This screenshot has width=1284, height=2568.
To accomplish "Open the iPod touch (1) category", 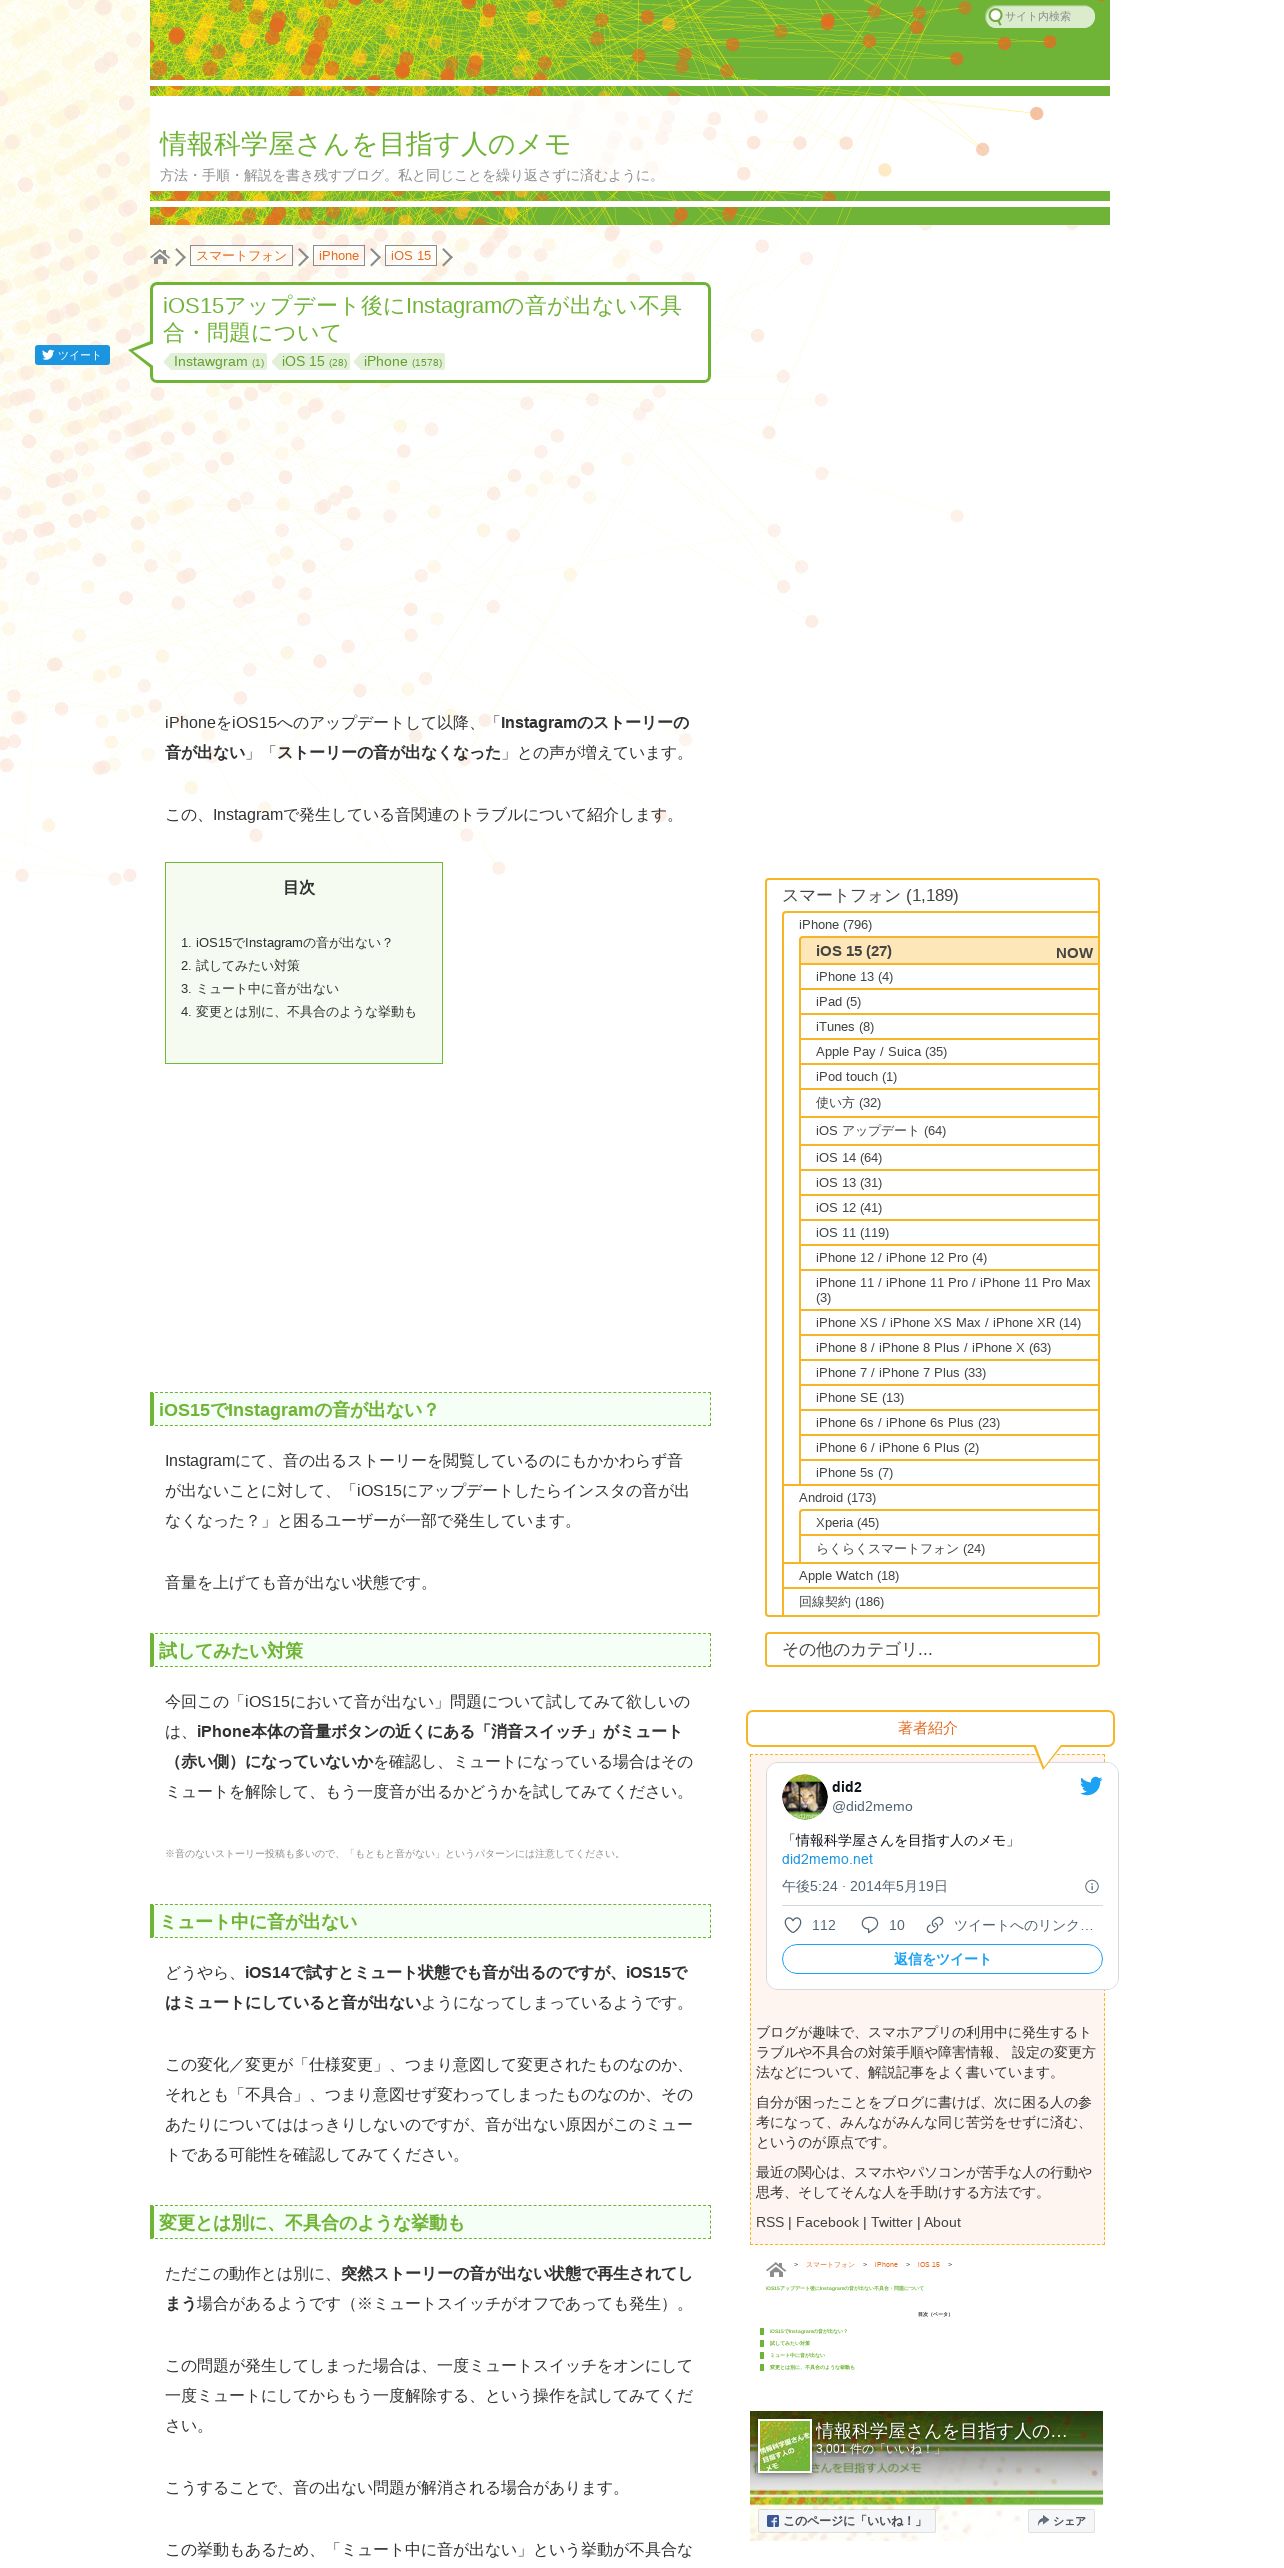I will coord(949,1077).
